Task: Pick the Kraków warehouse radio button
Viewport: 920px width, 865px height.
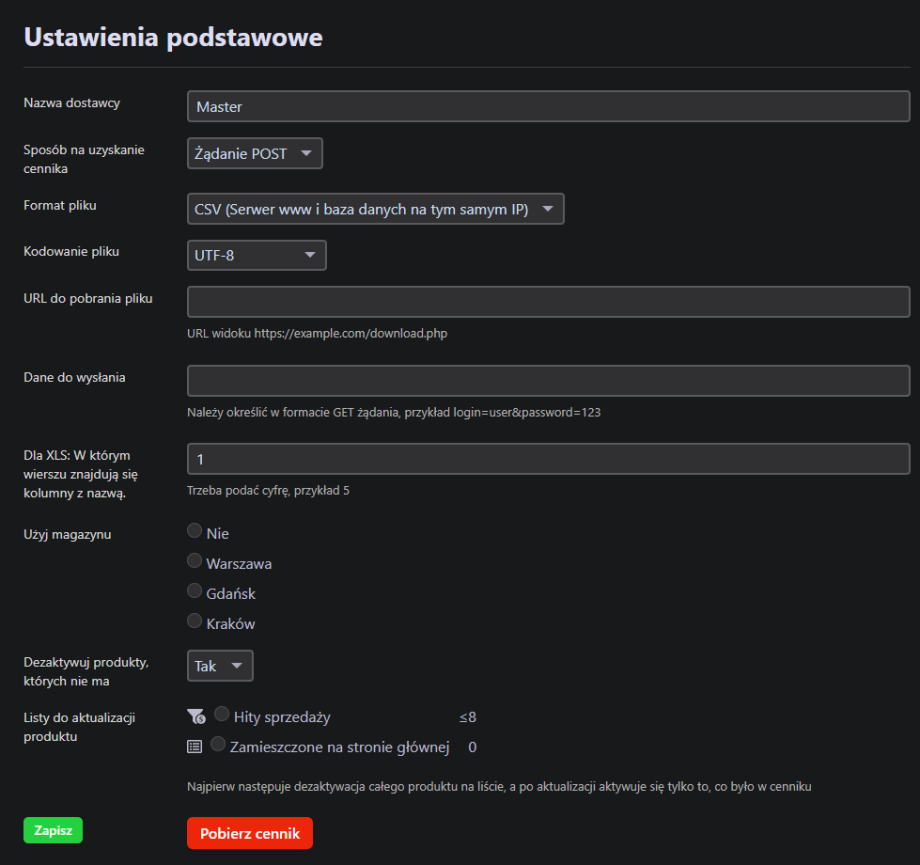Action: coord(195,622)
